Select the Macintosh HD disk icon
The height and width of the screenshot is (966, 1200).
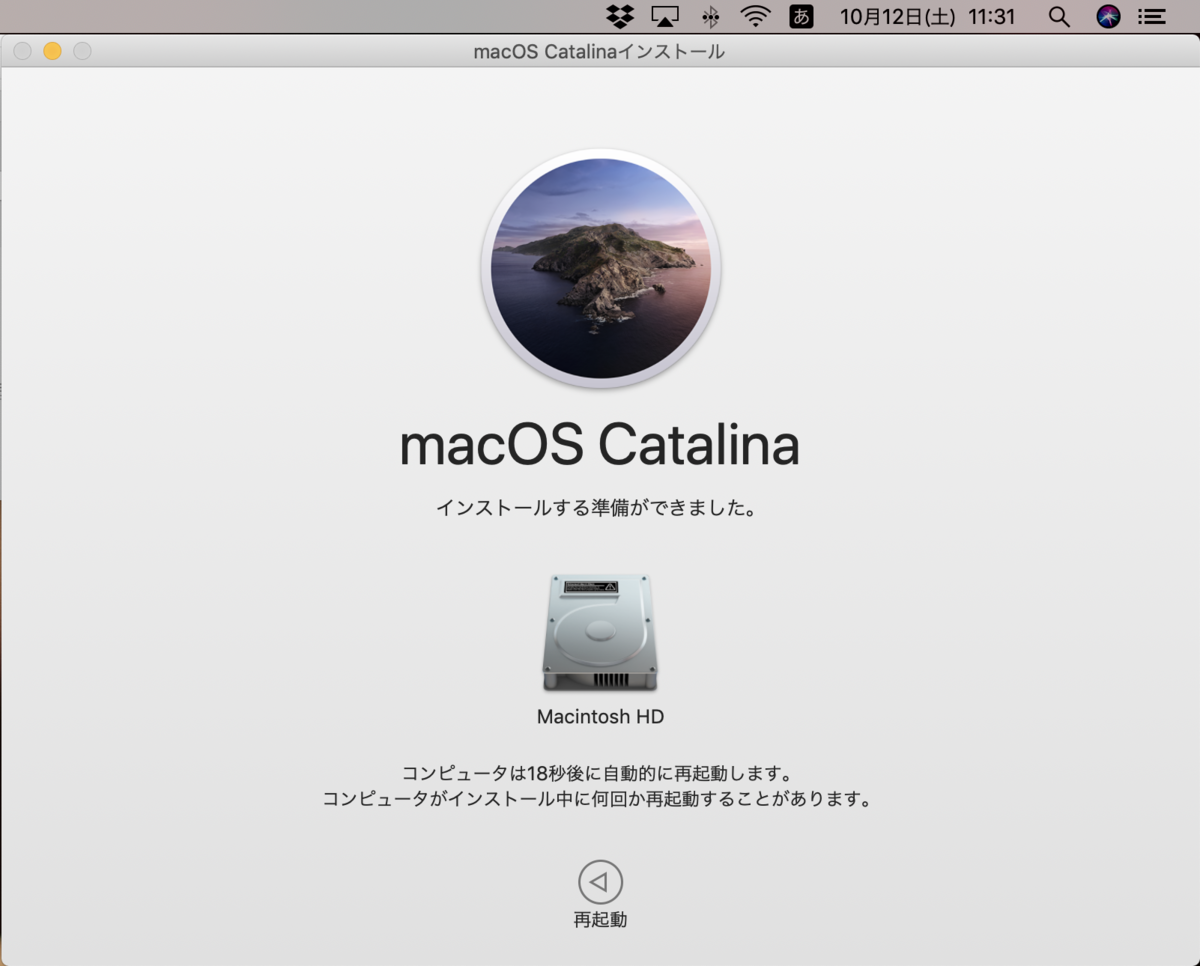point(600,632)
